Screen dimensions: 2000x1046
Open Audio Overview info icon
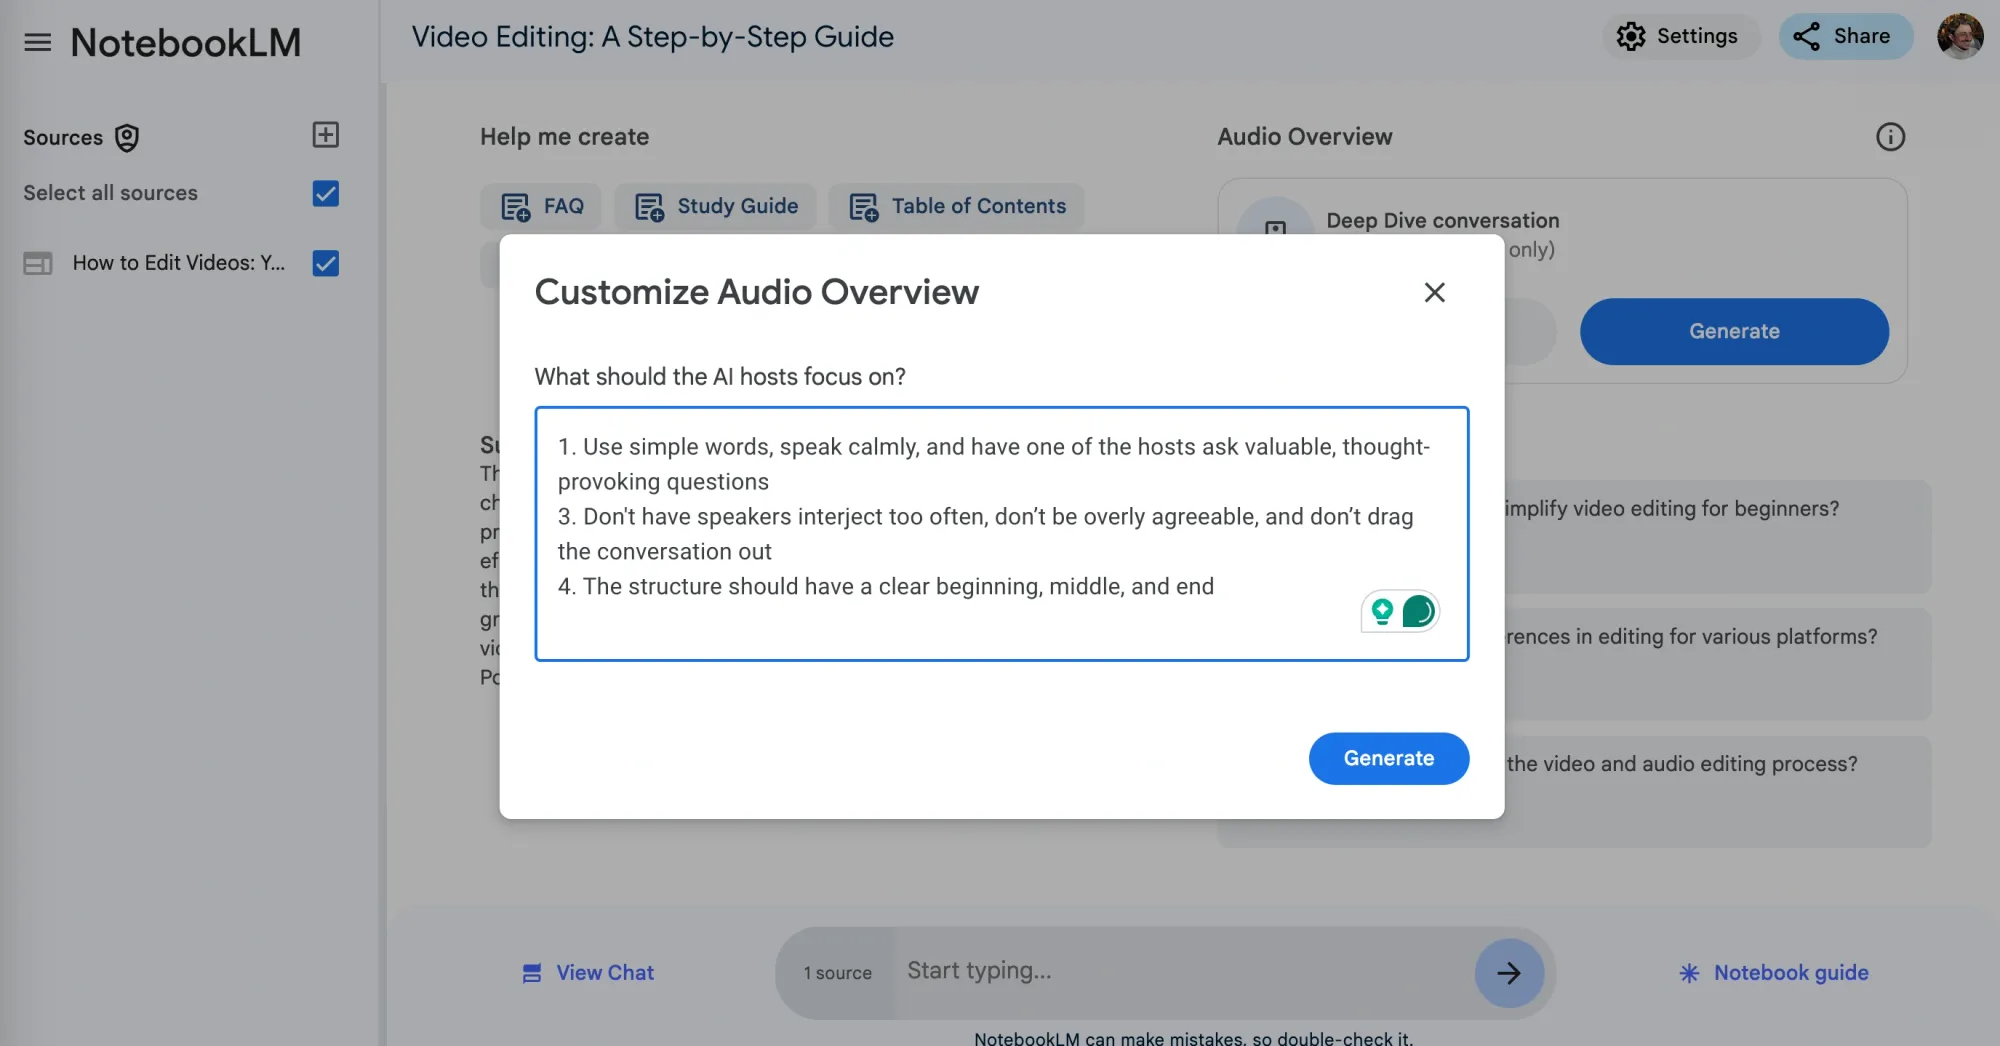click(1889, 137)
